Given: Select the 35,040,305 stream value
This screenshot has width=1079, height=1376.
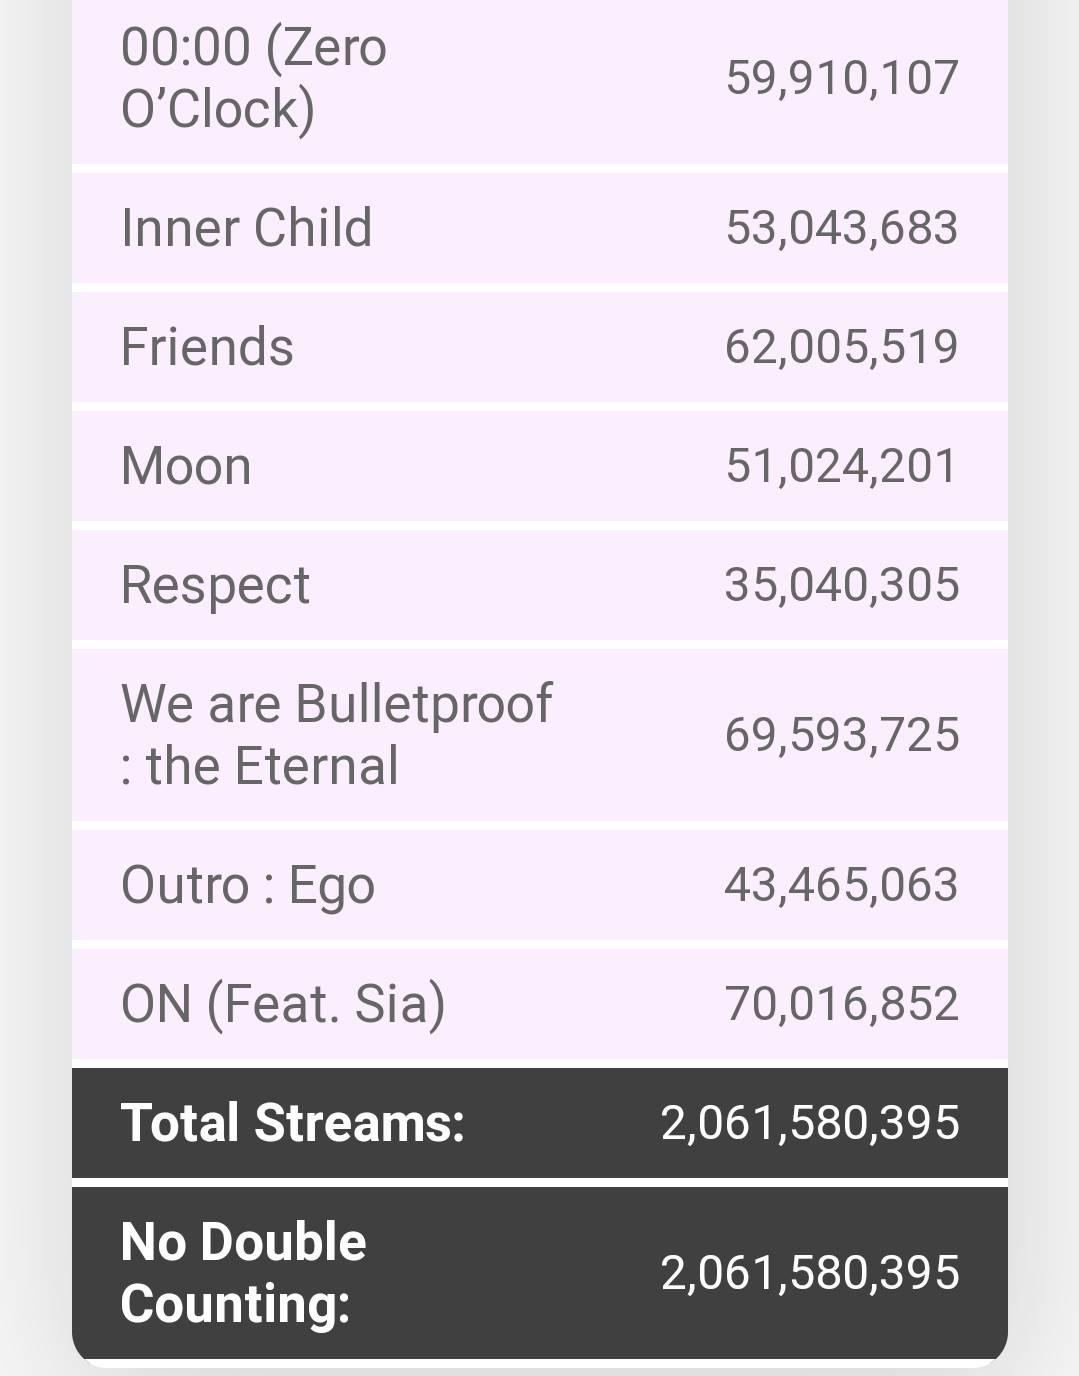Looking at the screenshot, I should pos(842,585).
